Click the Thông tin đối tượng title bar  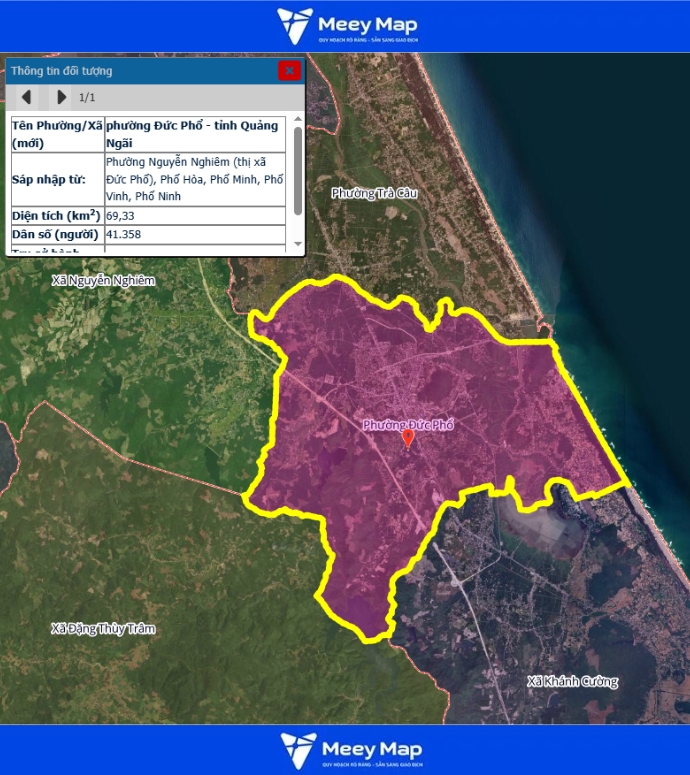point(140,71)
